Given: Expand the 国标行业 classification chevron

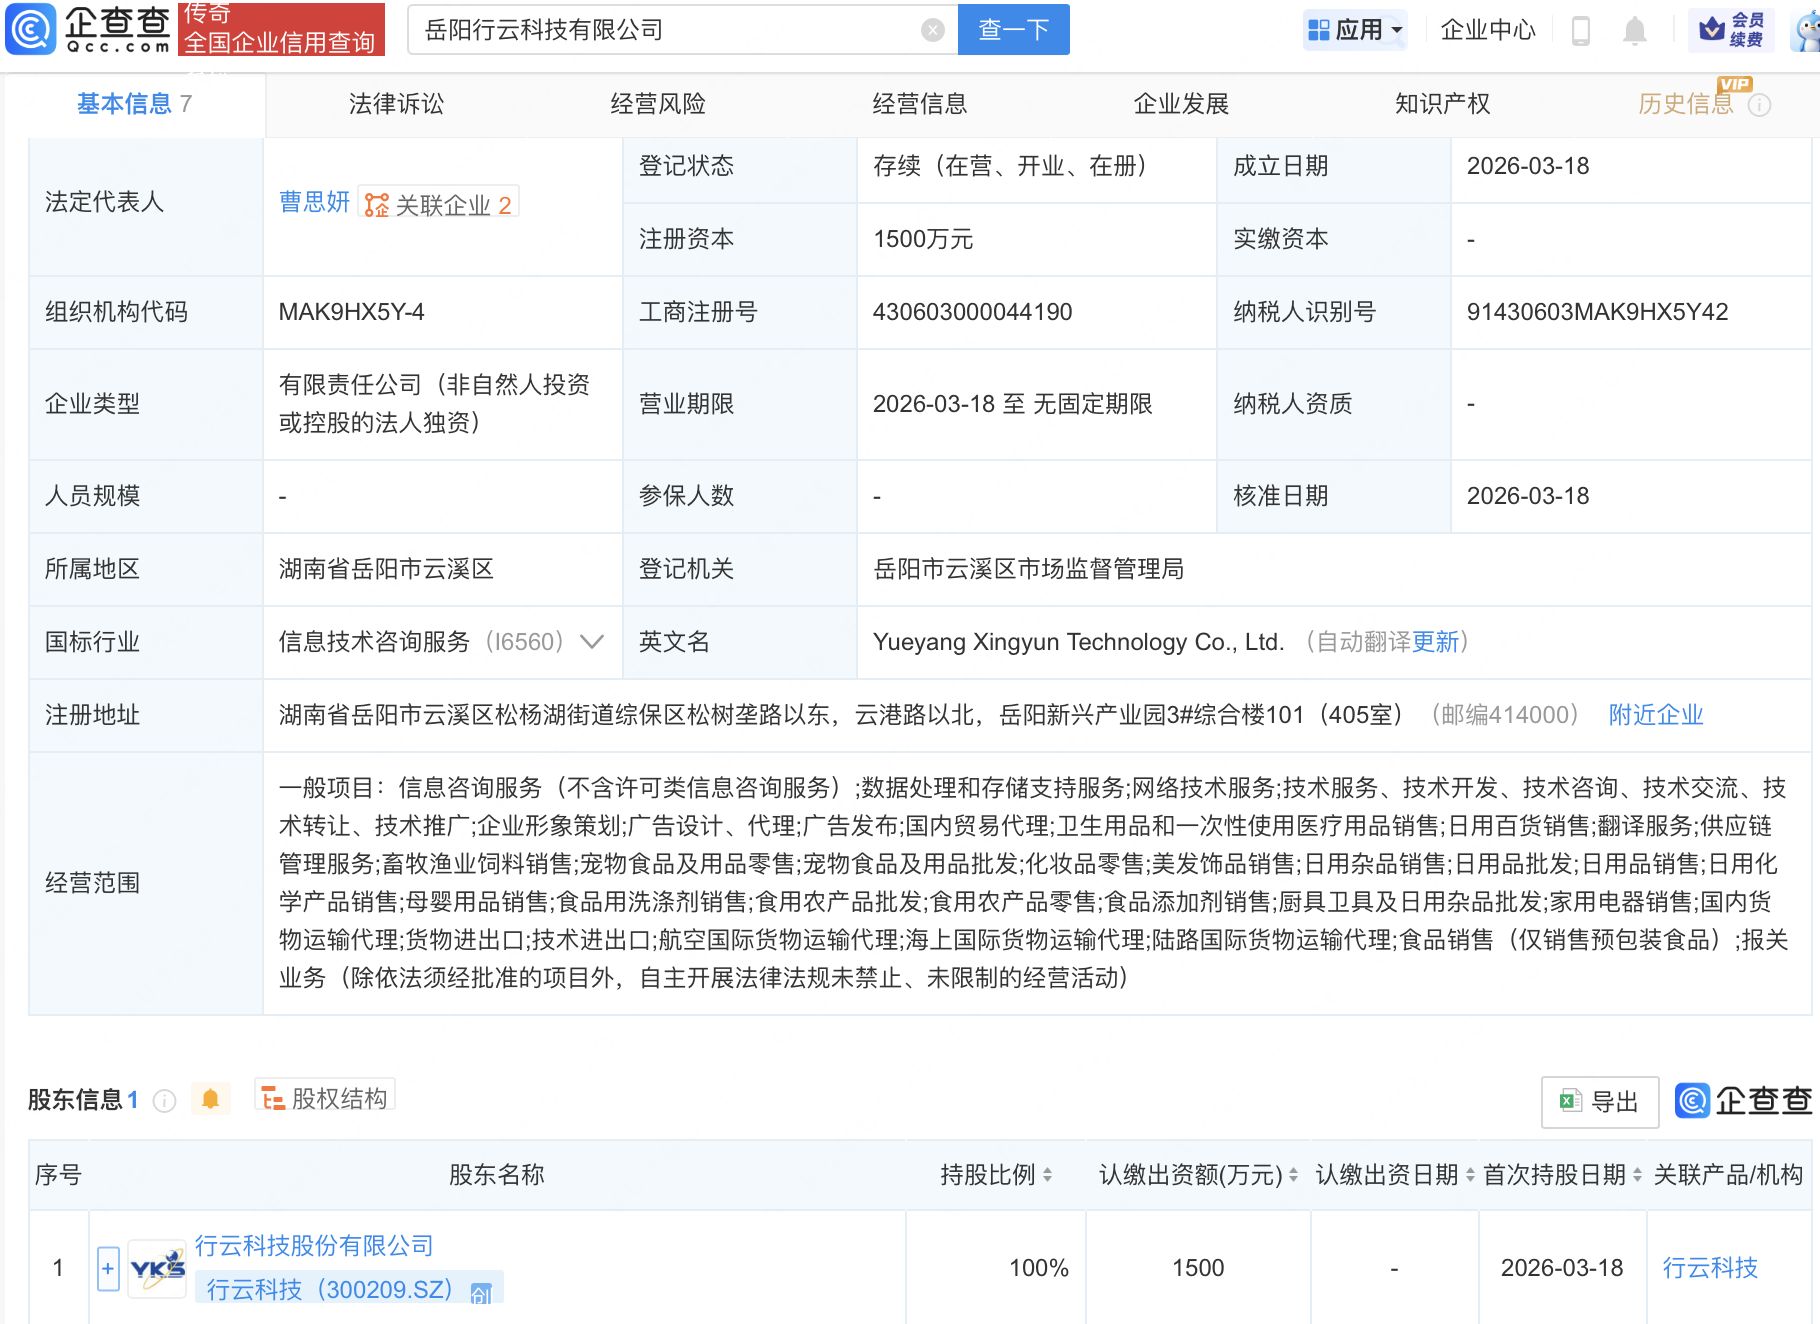Looking at the screenshot, I should click(x=593, y=642).
